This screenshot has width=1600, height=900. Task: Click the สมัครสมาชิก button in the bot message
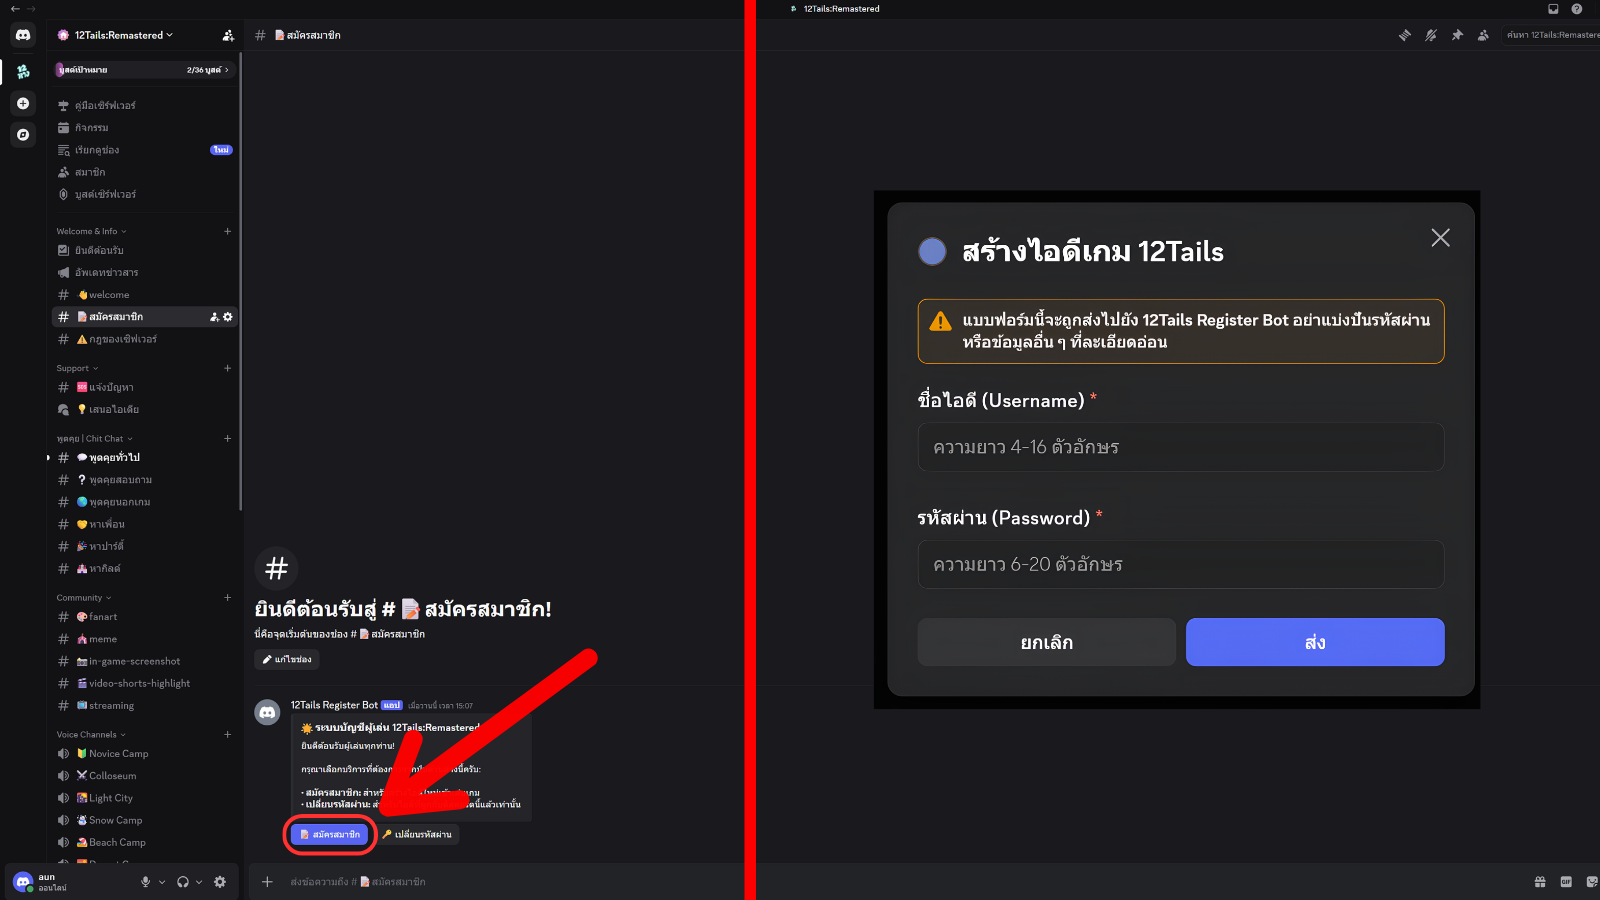tap(330, 834)
